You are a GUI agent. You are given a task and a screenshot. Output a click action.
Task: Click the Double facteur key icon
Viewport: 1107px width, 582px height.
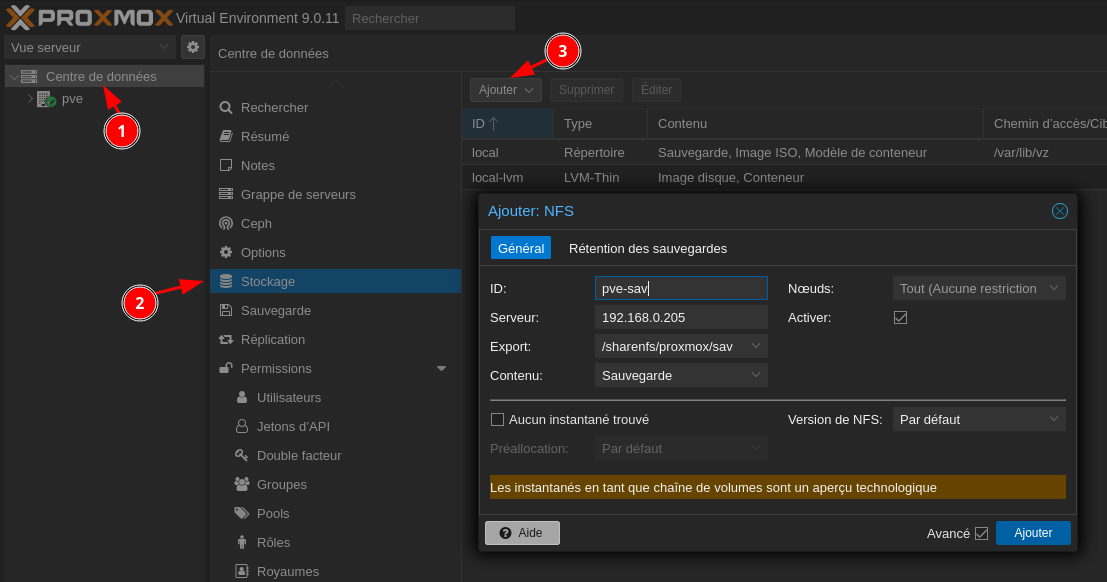point(241,455)
